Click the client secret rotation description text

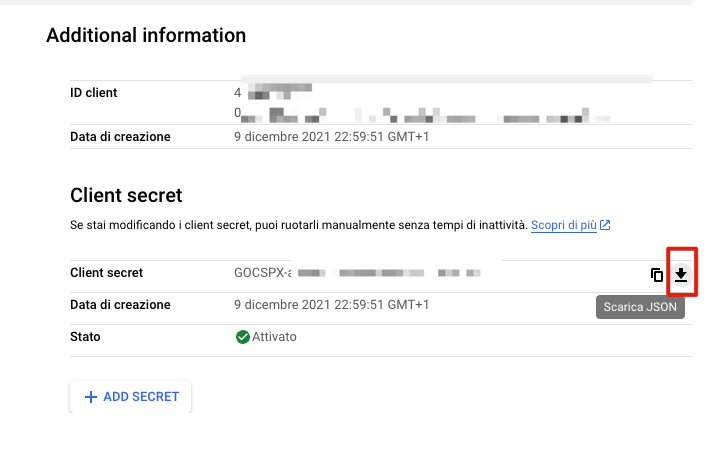pyautogui.click(x=298, y=225)
